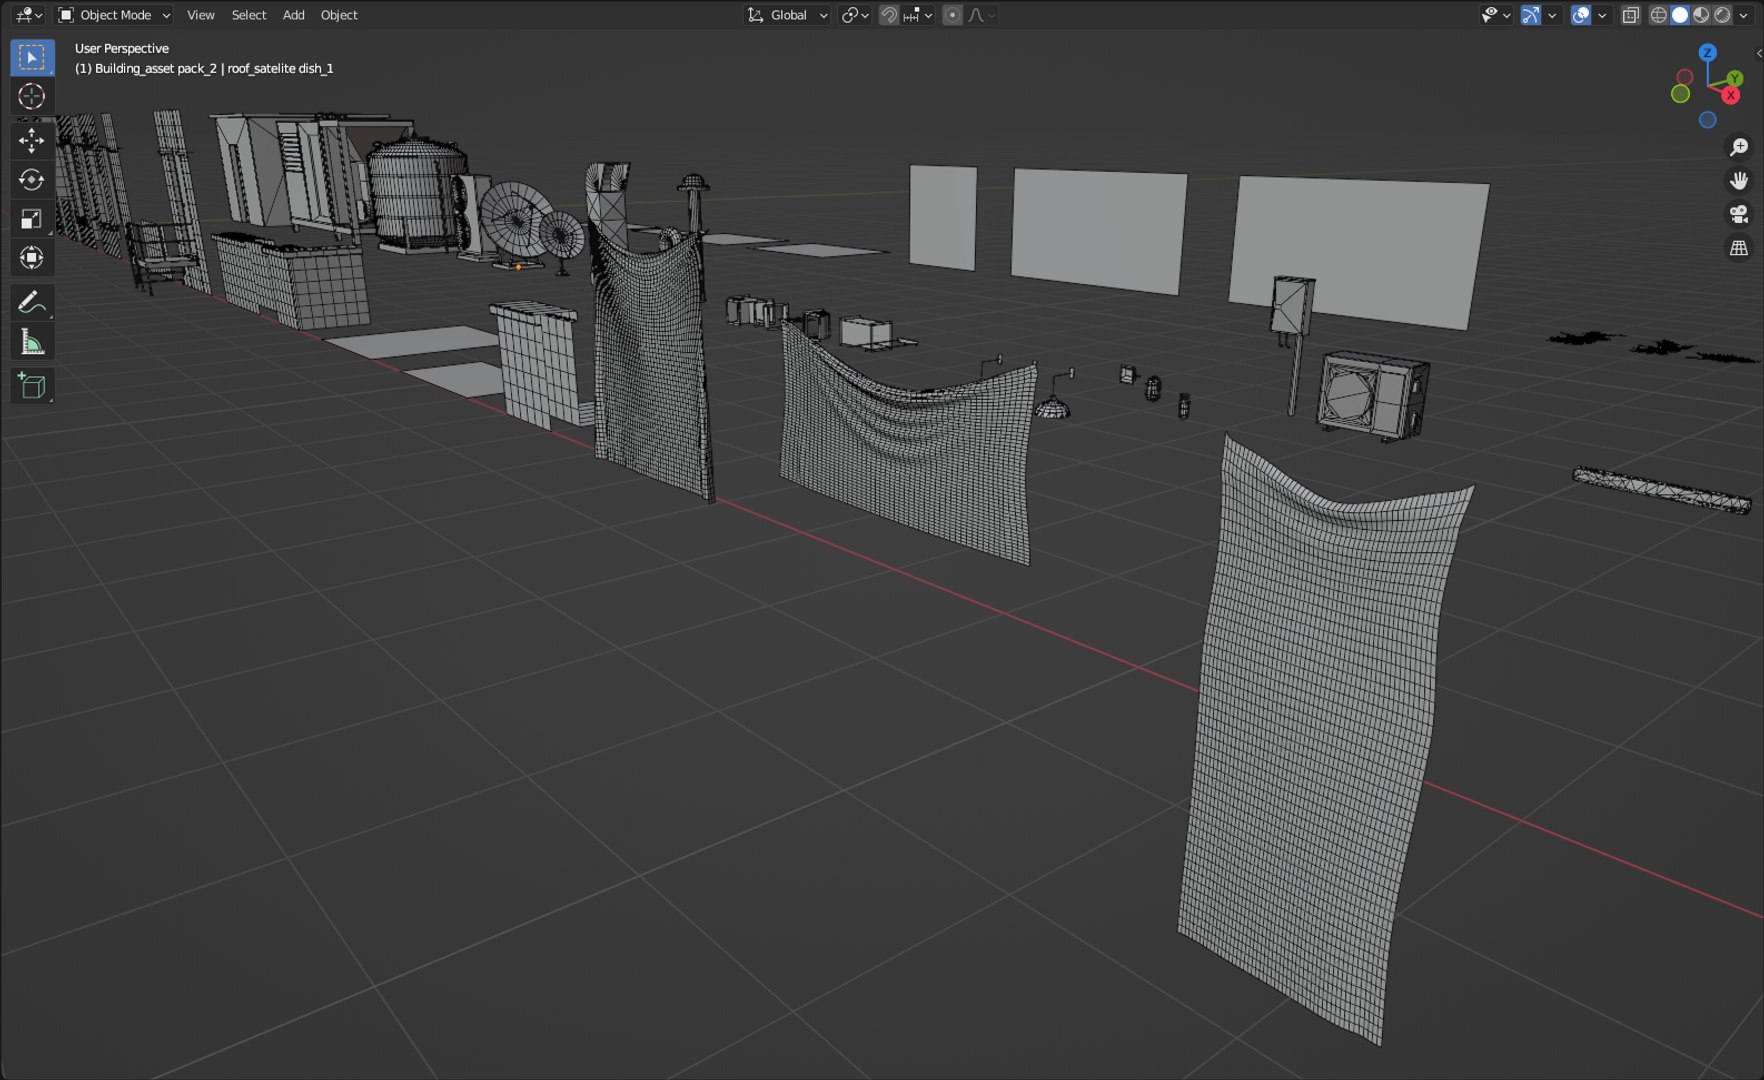1764x1080 pixels.
Task: Toggle snapping magnet
Action: coord(889,15)
